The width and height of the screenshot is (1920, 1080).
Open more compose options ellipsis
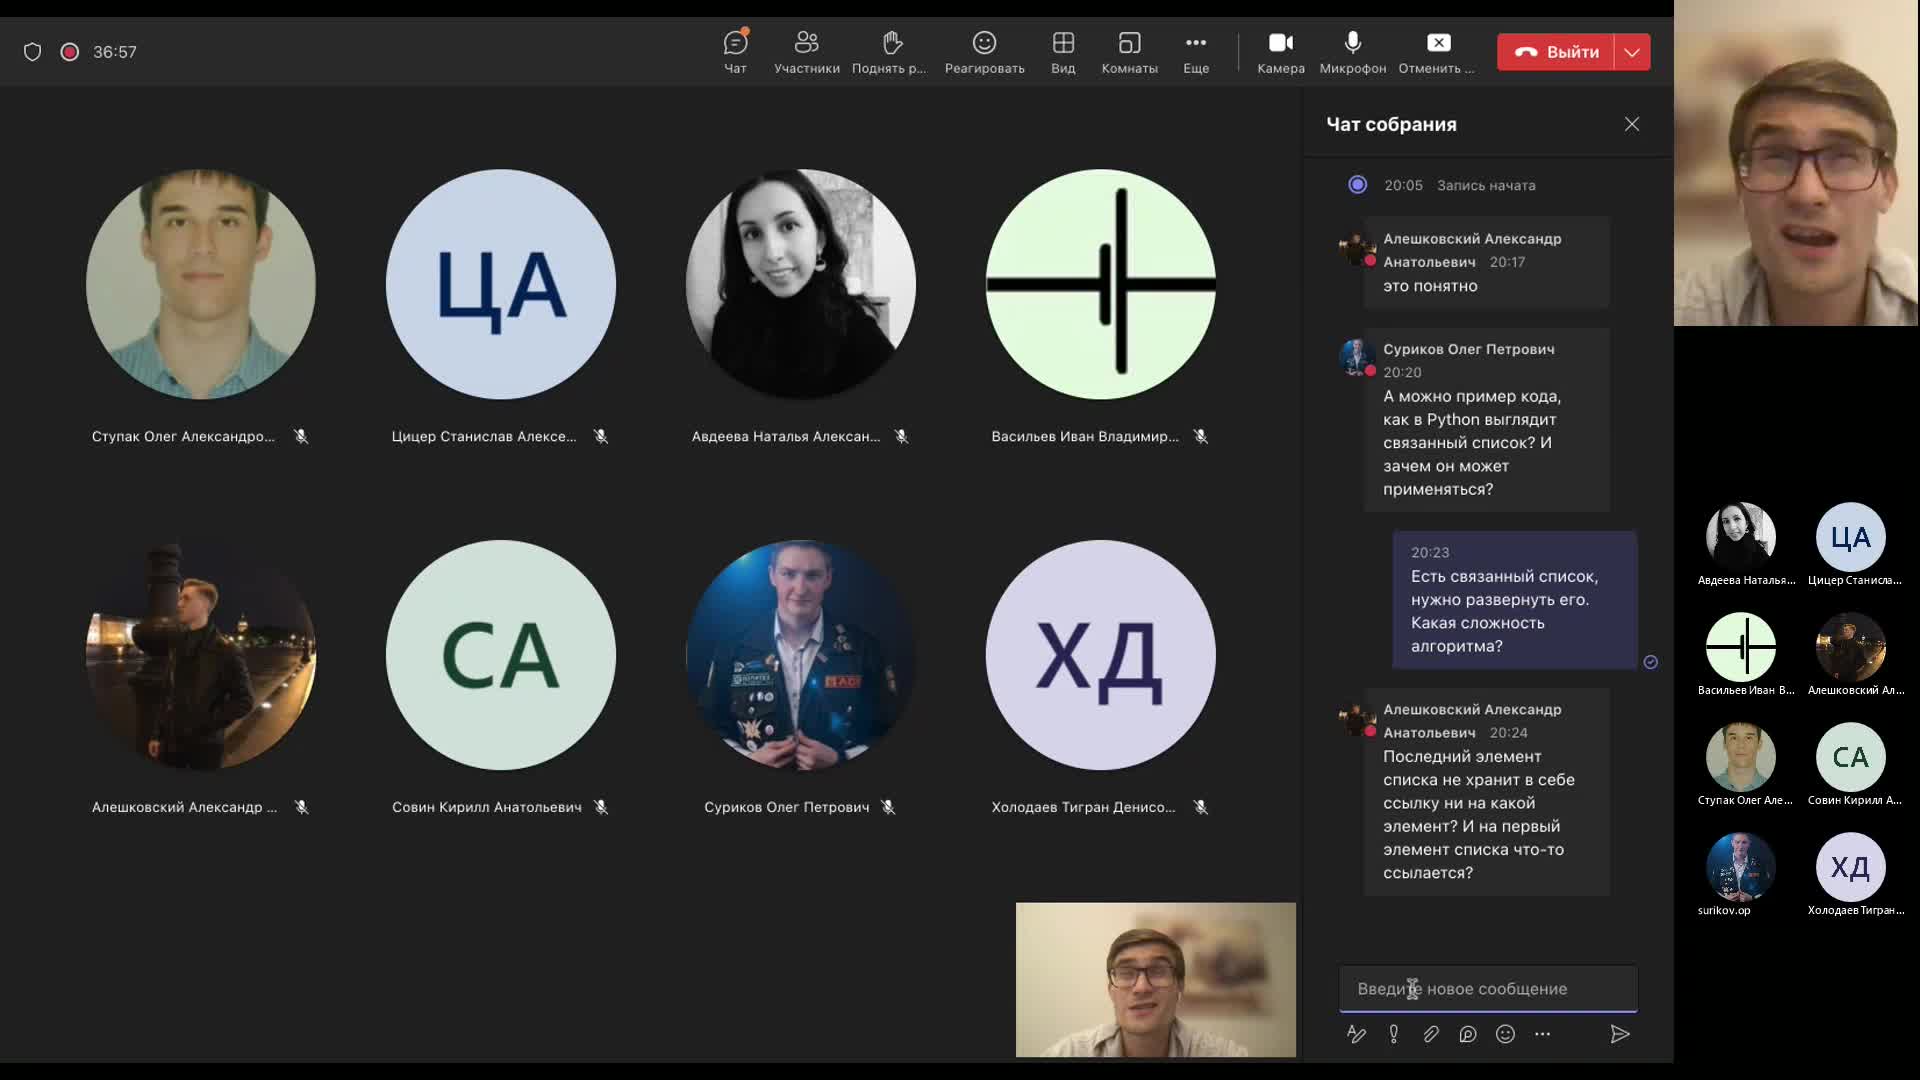pyautogui.click(x=1542, y=1034)
